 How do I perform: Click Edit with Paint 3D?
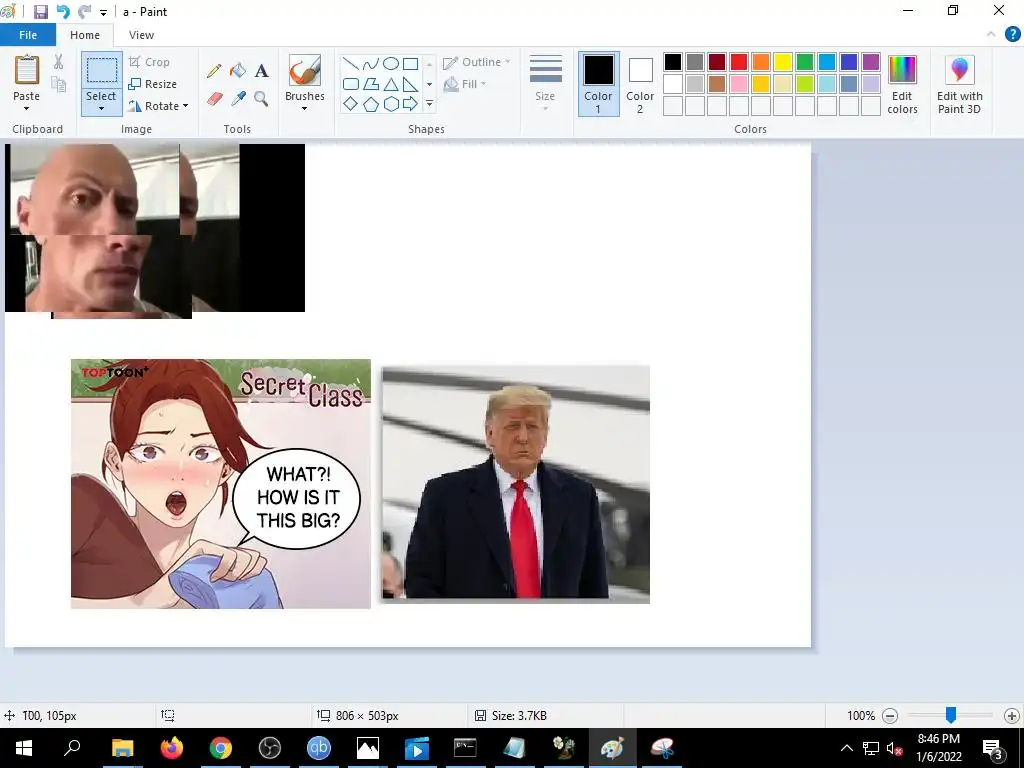point(959,84)
